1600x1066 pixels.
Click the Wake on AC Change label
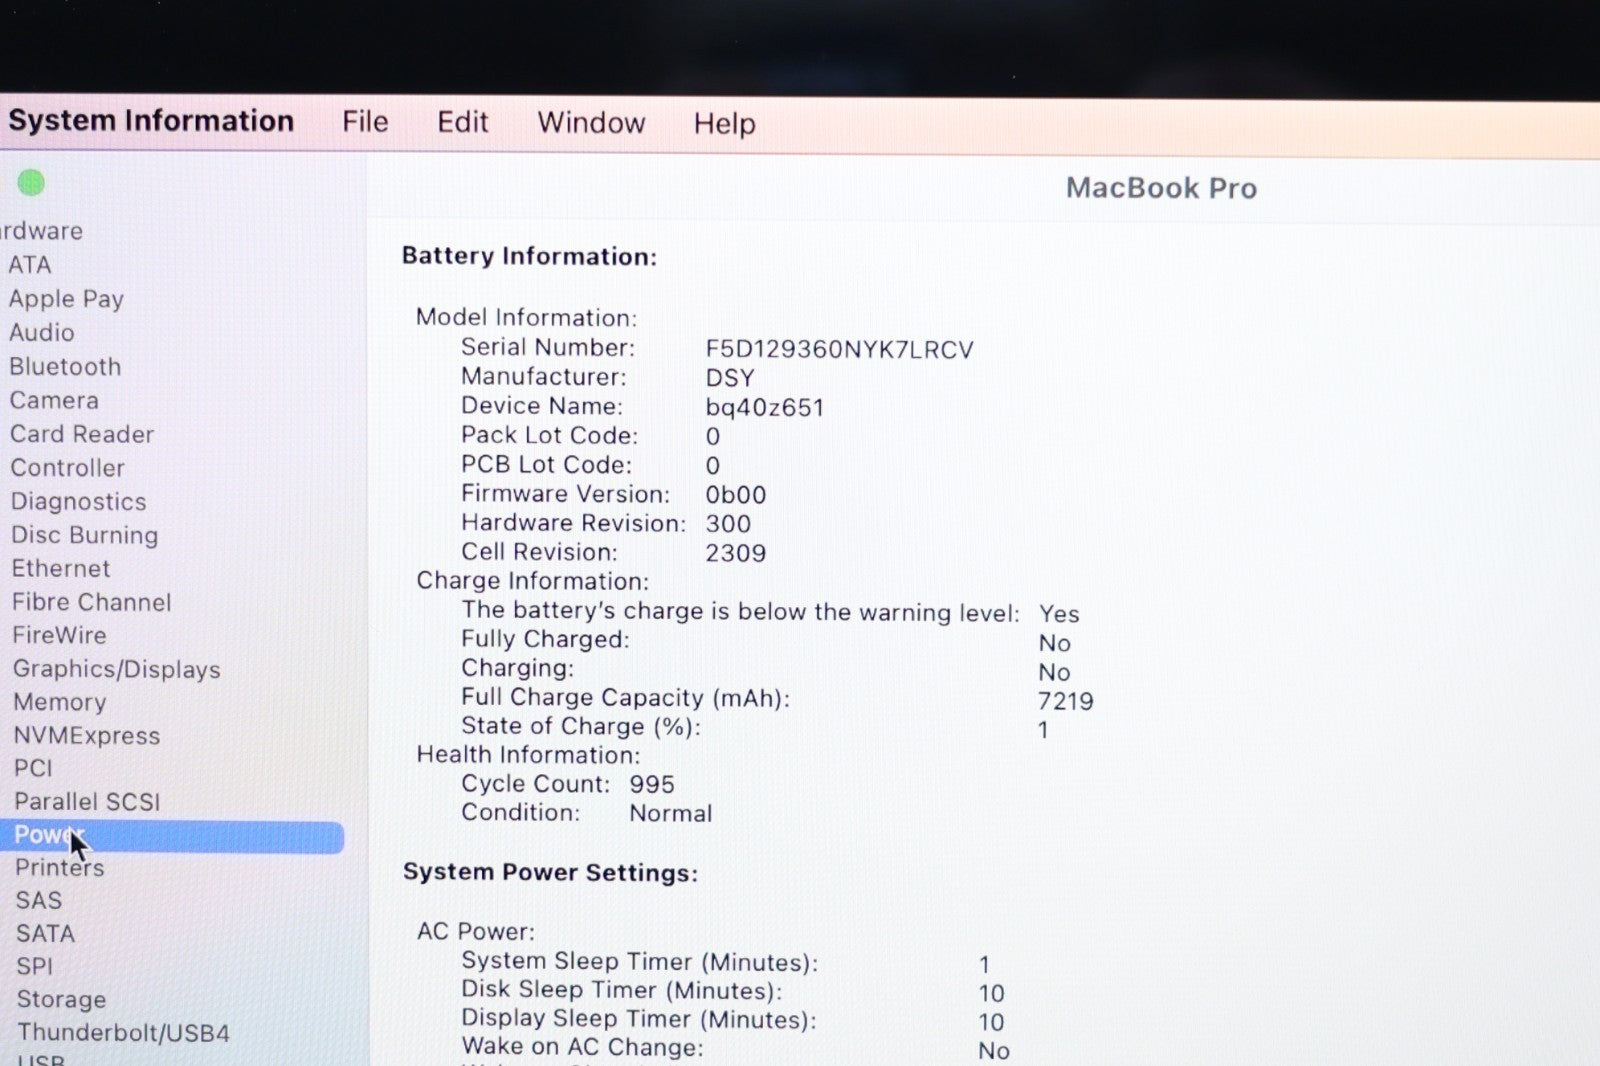[583, 1047]
